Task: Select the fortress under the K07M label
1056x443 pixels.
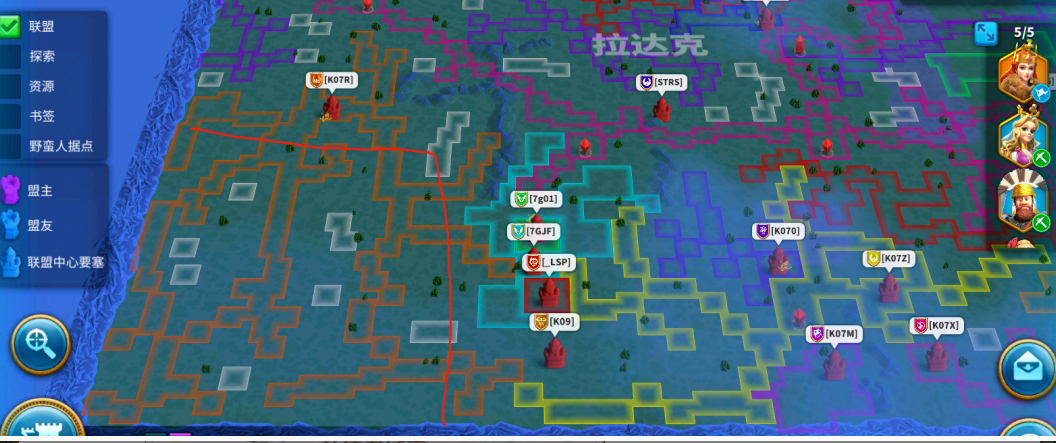Action: point(834,364)
